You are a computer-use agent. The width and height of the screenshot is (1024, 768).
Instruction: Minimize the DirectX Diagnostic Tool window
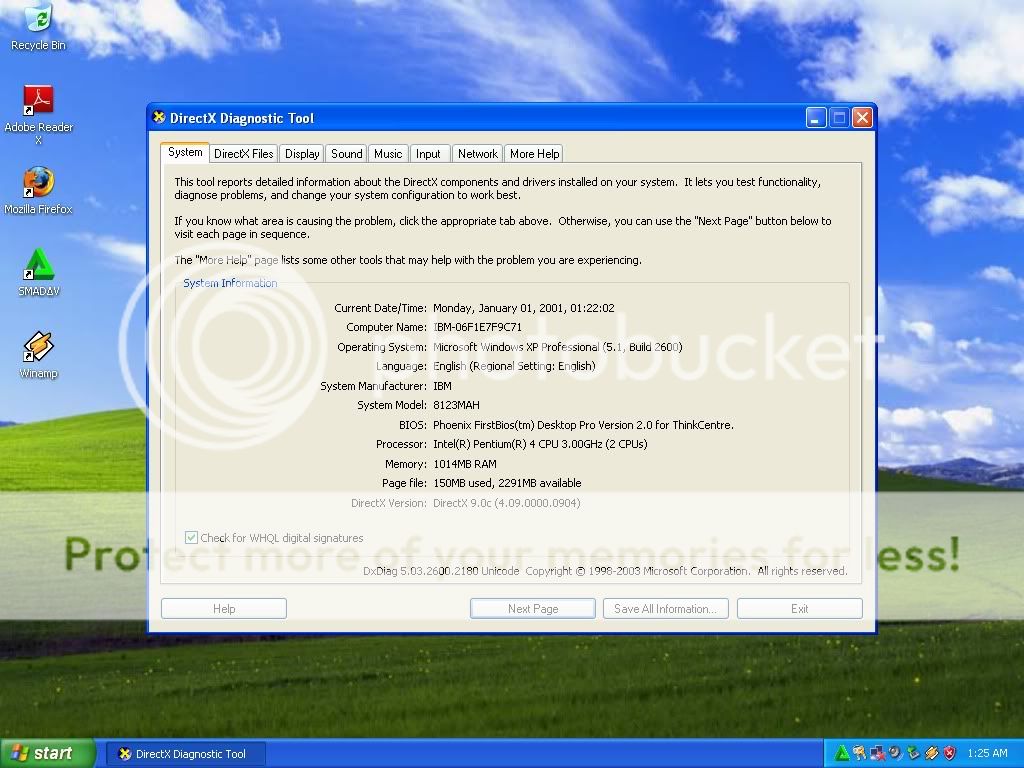pyautogui.click(x=816, y=118)
